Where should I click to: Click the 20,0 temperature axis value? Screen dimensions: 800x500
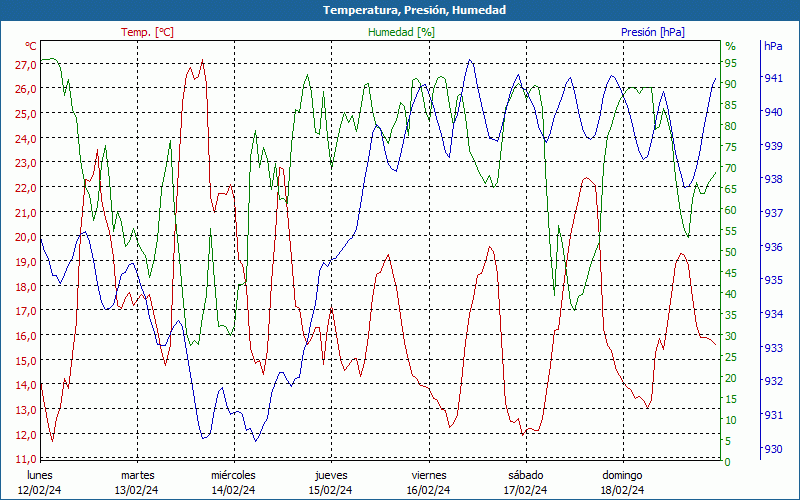[x=26, y=237]
